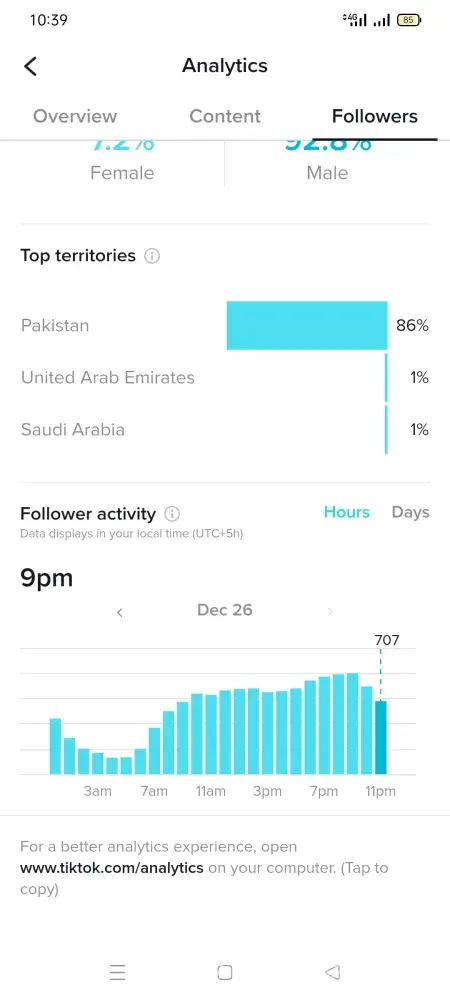Tap the Android recent apps menu icon

pyautogui.click(x=117, y=972)
